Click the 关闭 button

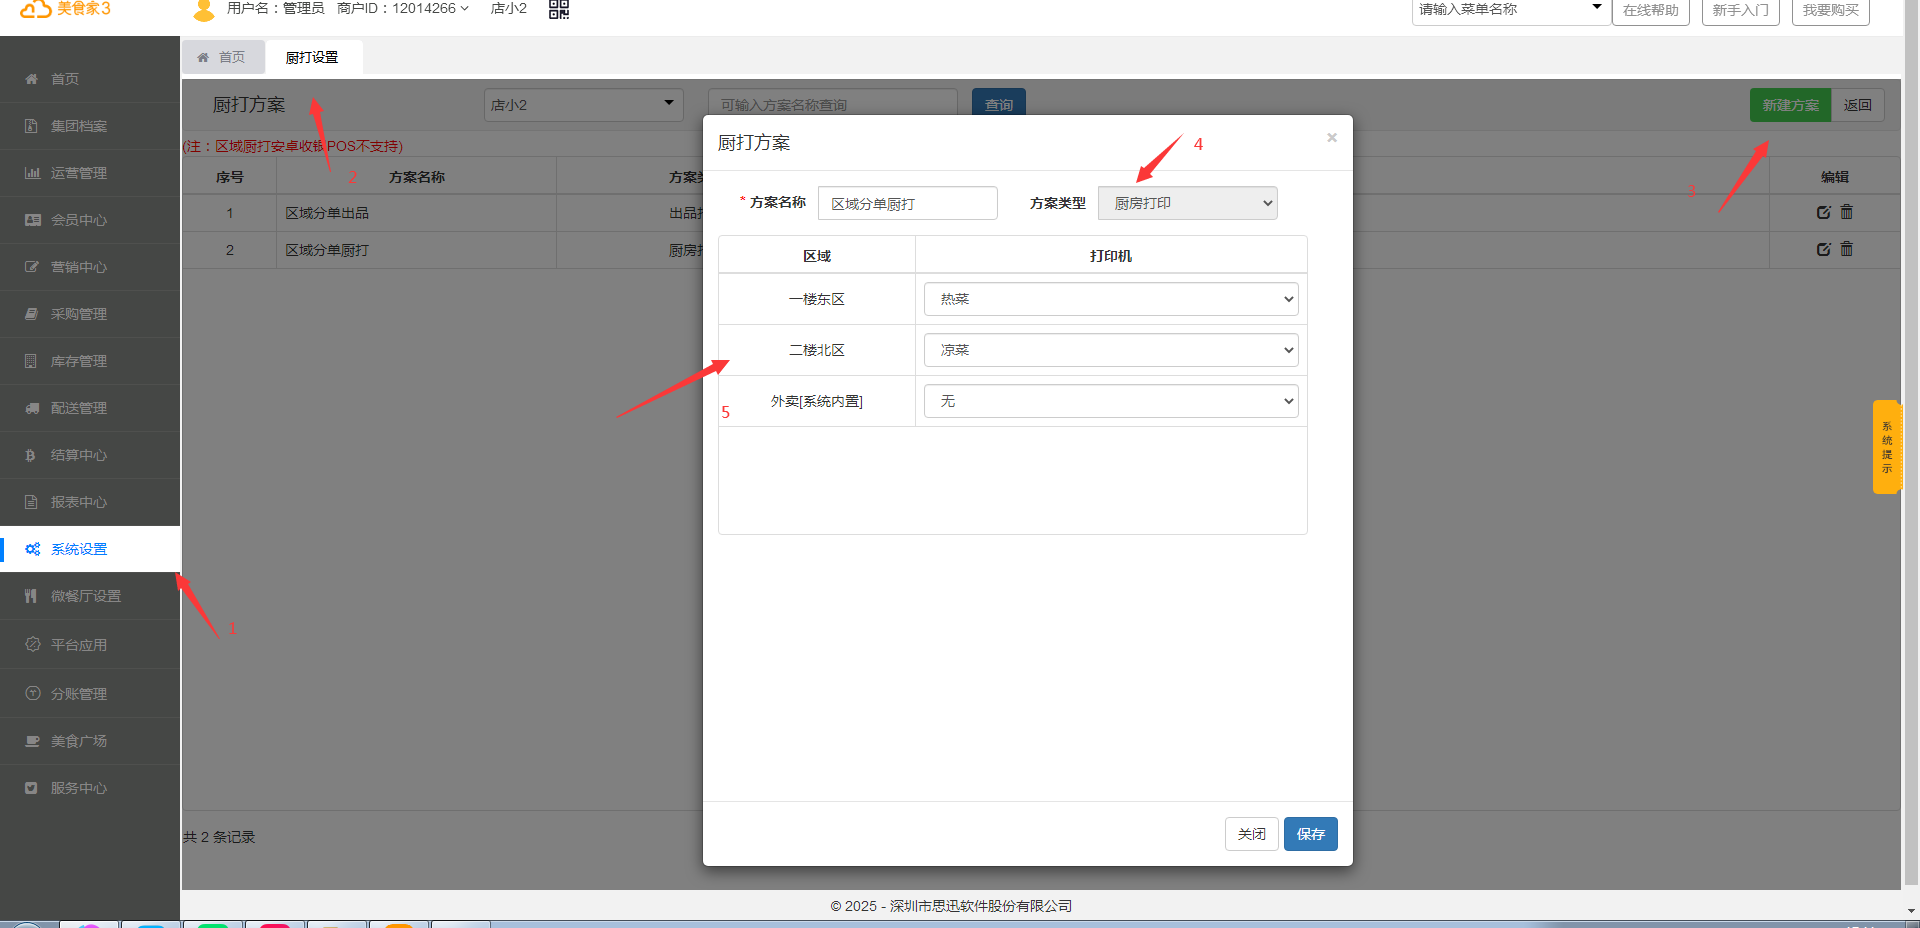click(x=1251, y=834)
